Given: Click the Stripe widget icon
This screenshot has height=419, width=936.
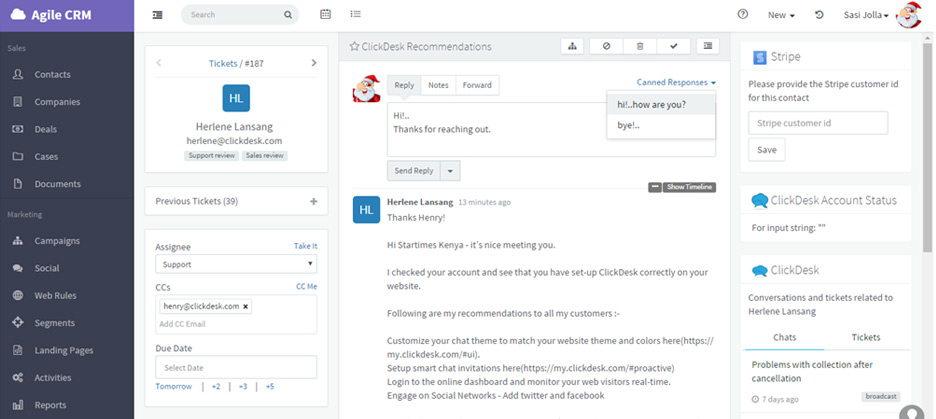Looking at the screenshot, I should point(760,58).
